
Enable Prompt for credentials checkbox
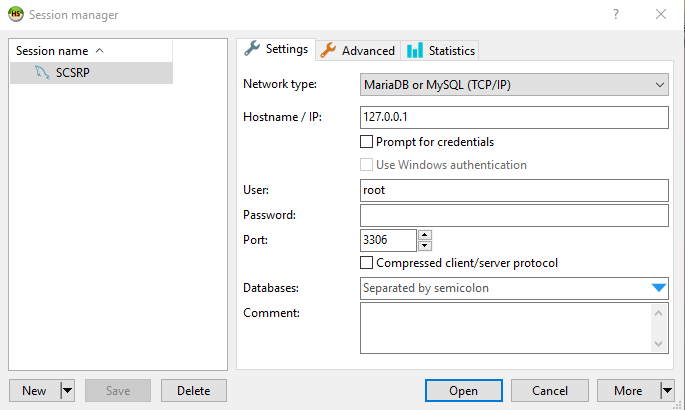(x=366, y=142)
